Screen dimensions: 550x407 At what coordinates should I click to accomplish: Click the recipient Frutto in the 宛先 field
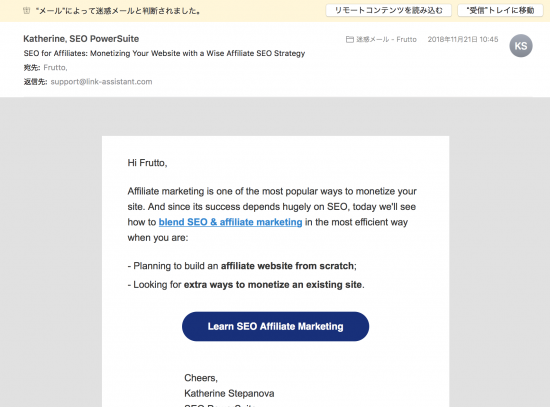(x=55, y=67)
